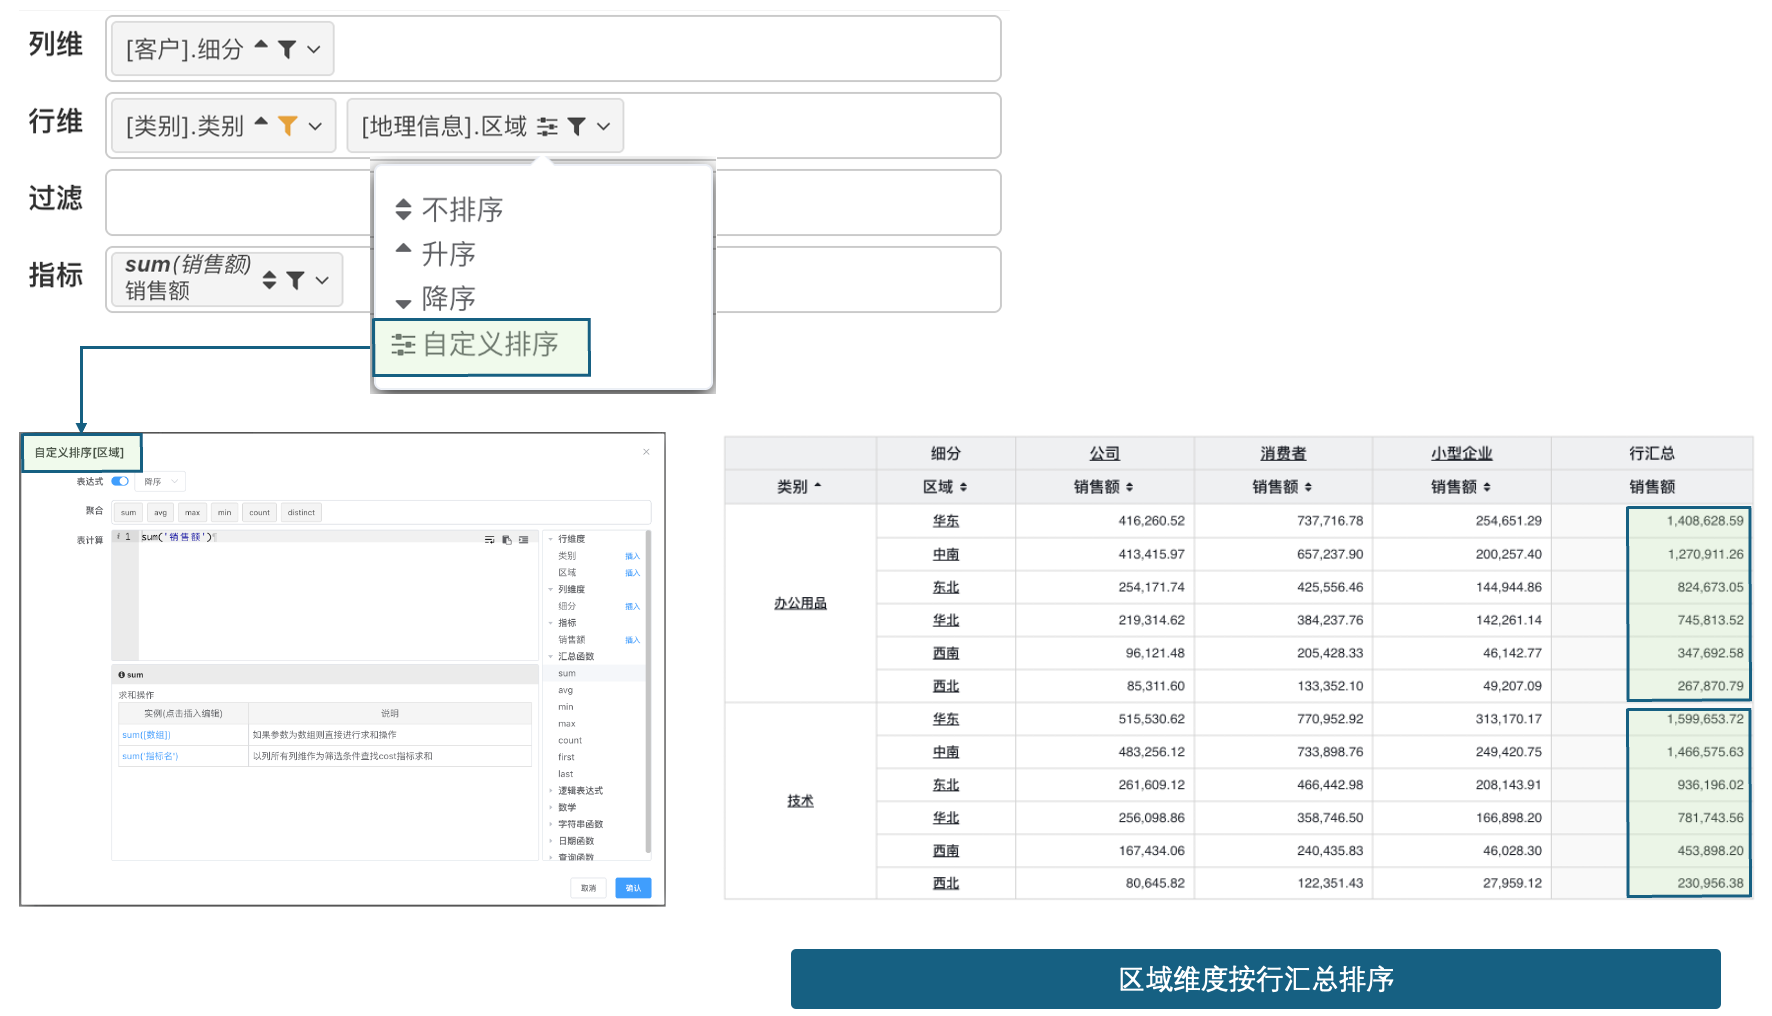Click the avg aggregation button
The image size is (1772, 1016).
[x=160, y=512]
